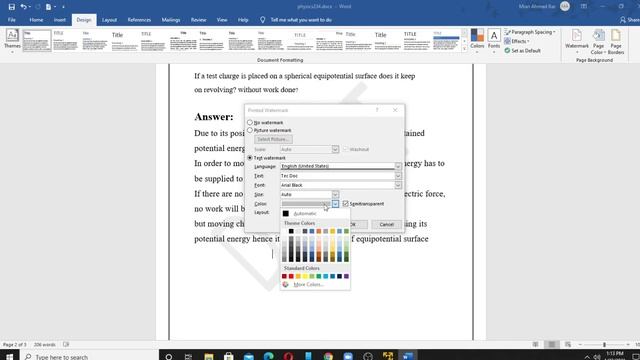Undo the last action
Image resolution: width=640 pixels, height=360 pixels.
(24, 7)
